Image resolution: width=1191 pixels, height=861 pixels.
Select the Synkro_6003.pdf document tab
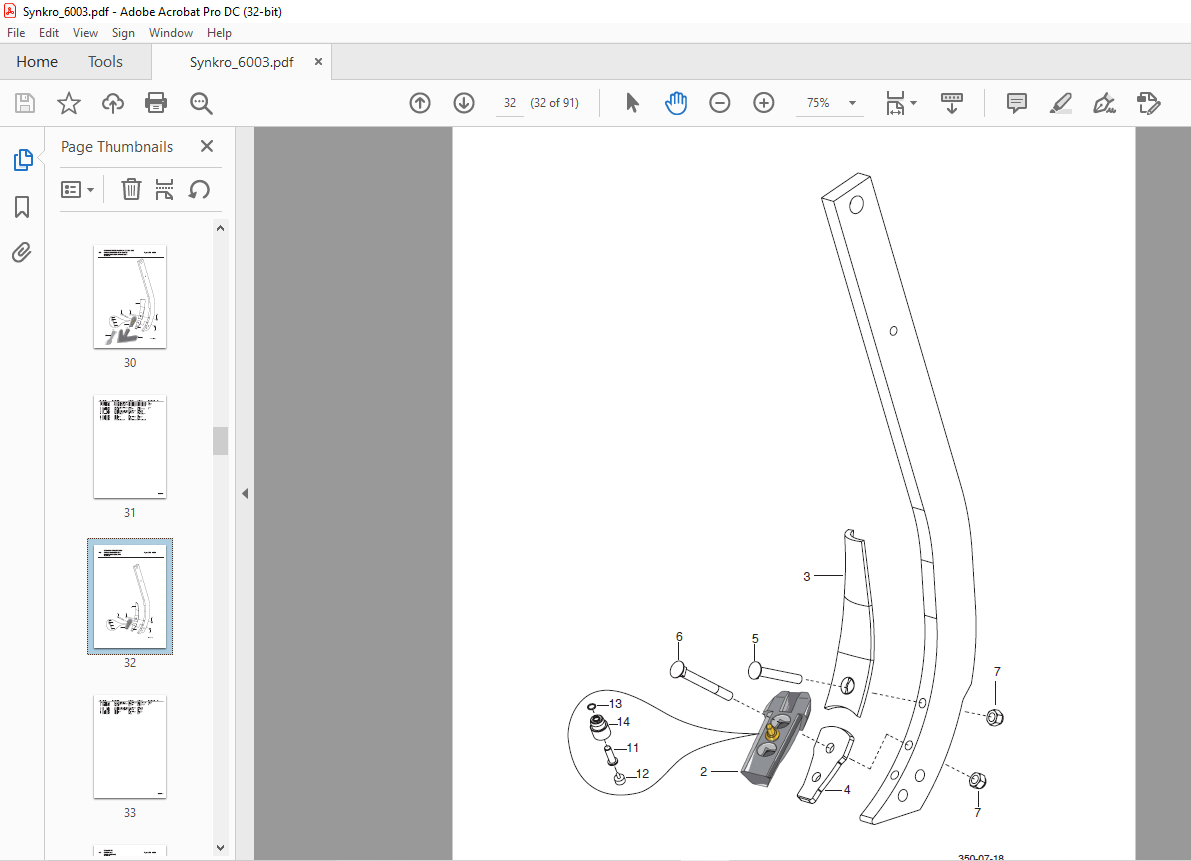[x=242, y=62]
